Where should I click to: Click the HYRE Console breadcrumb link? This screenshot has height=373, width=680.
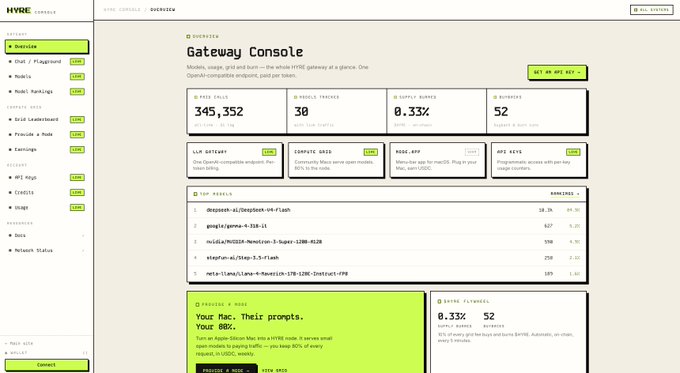(122, 10)
